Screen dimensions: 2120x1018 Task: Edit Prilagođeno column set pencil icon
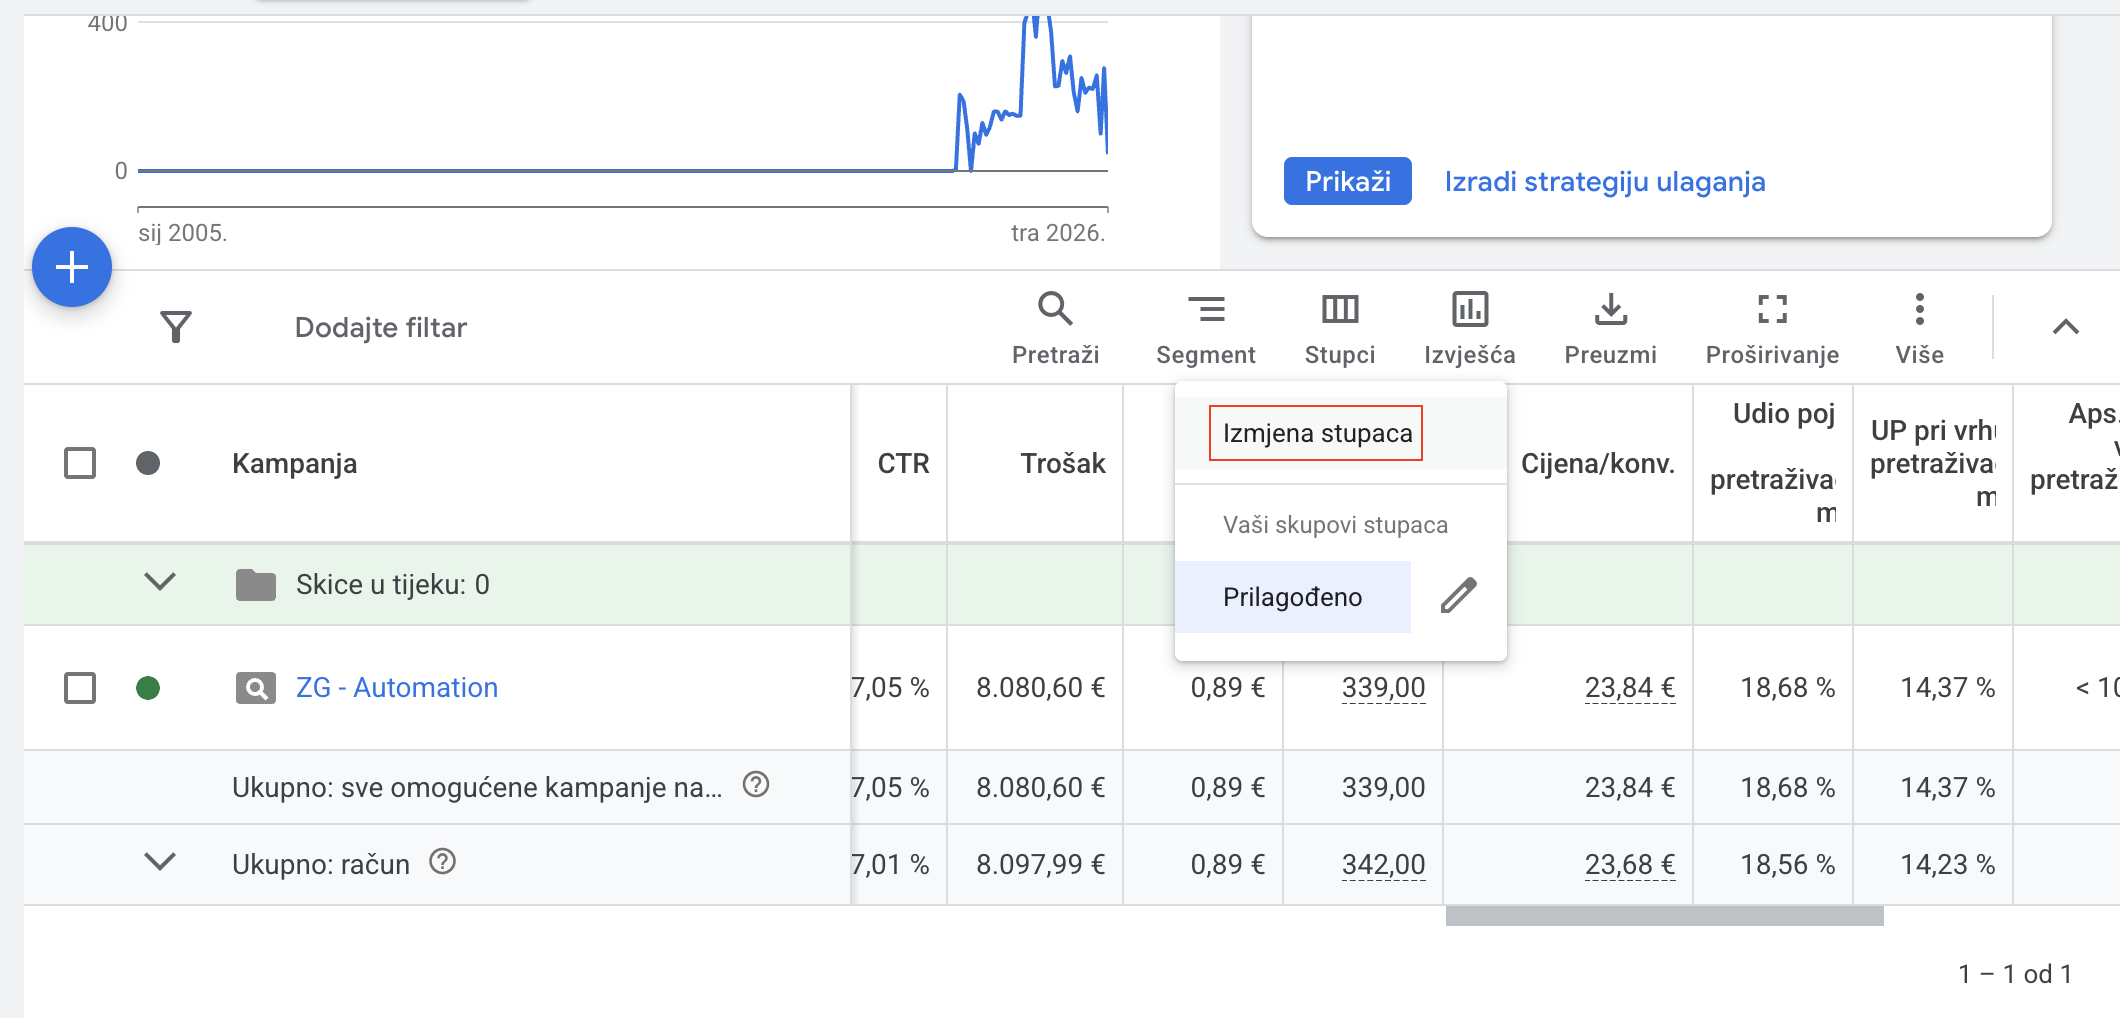point(1458,596)
